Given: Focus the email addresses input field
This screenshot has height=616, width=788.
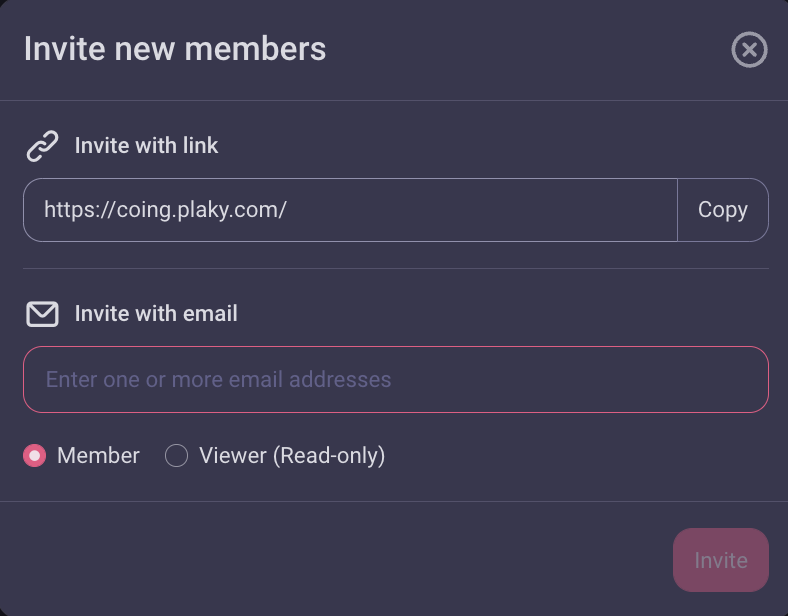Looking at the screenshot, I should 395,380.
